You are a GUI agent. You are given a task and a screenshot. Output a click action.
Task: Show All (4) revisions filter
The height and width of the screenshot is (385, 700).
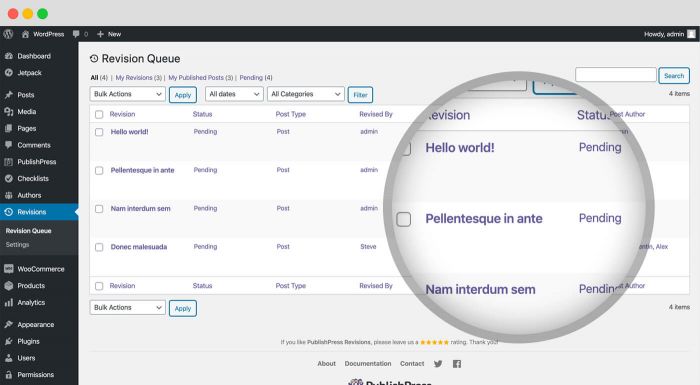coord(99,77)
